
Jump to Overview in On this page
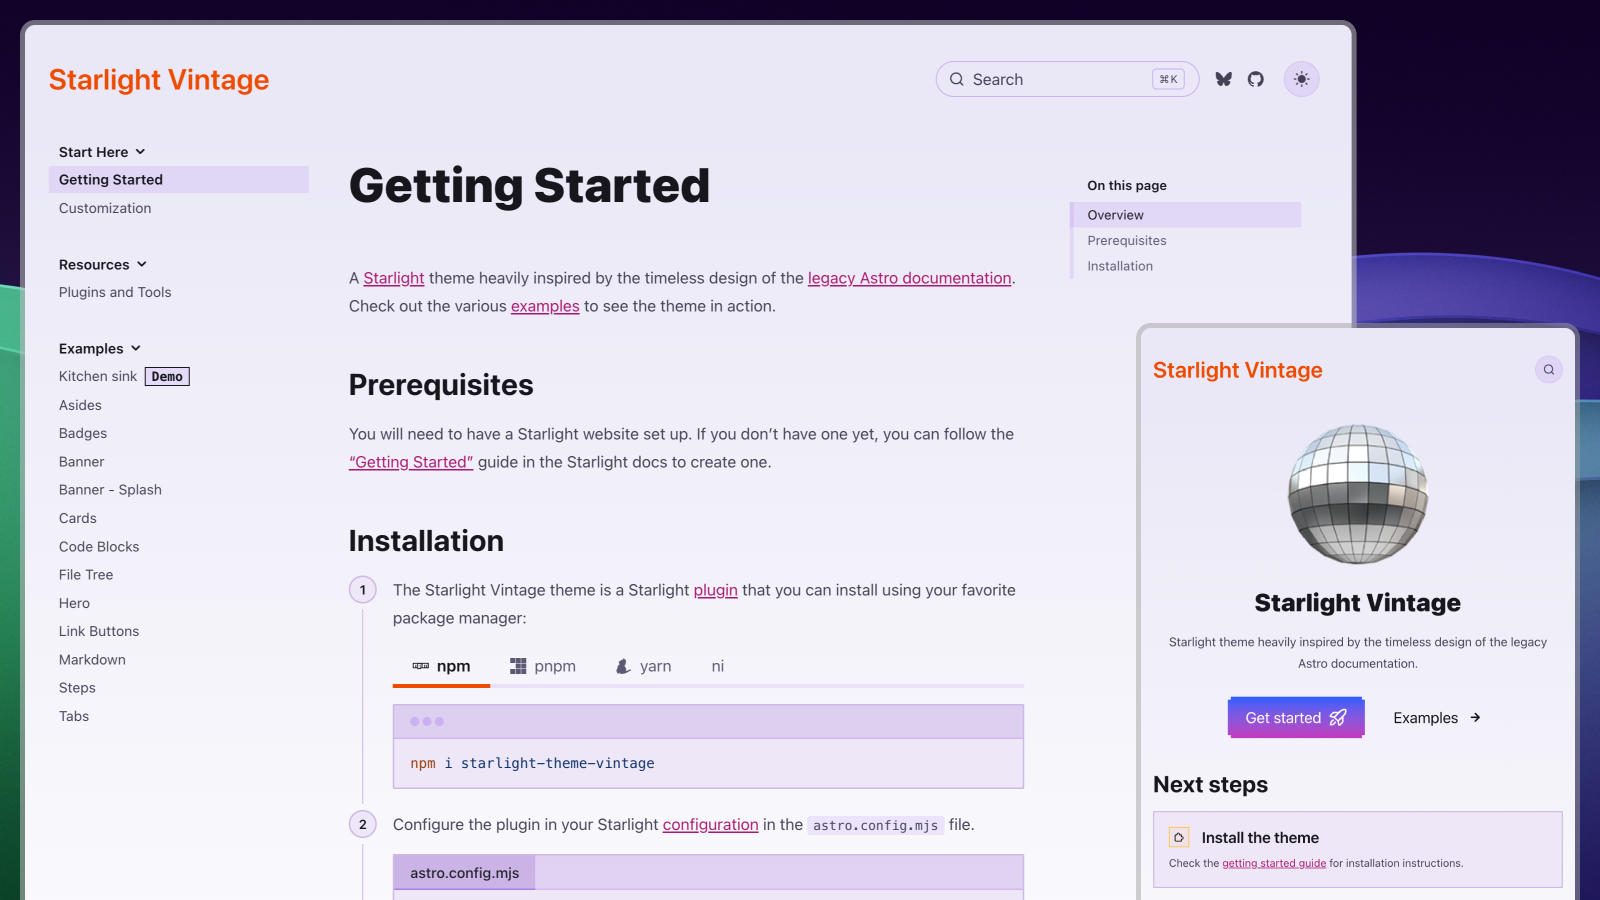click(1186, 215)
